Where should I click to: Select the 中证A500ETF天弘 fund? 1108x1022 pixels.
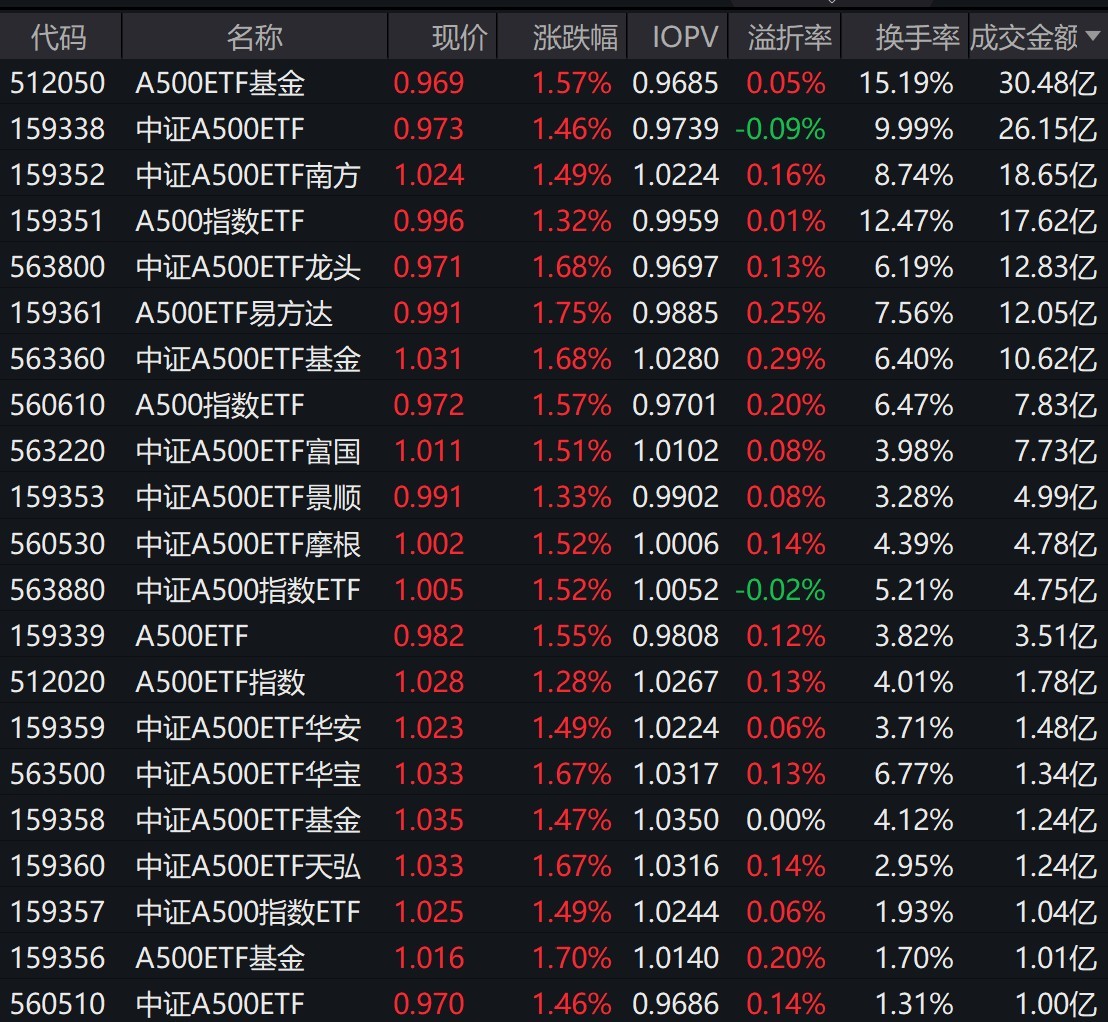247,866
